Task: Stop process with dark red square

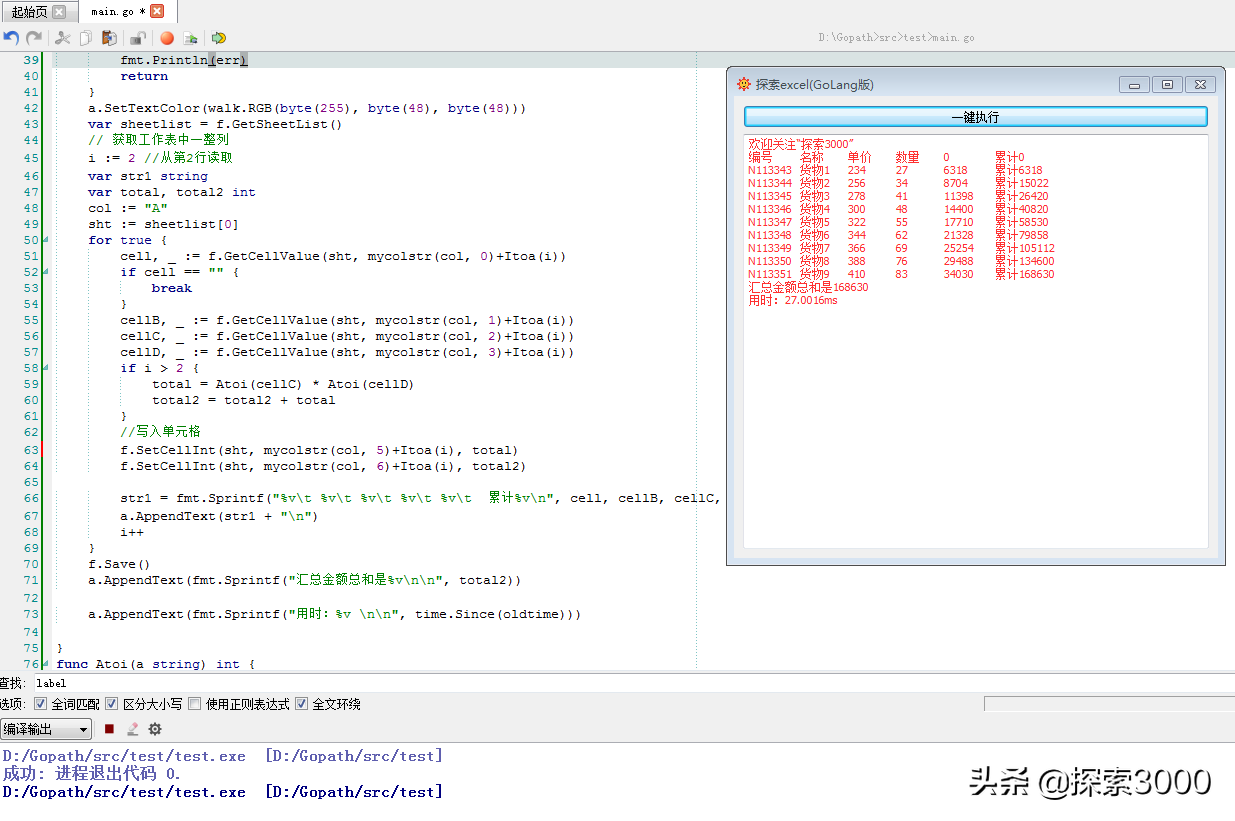Action: pyautogui.click(x=109, y=729)
